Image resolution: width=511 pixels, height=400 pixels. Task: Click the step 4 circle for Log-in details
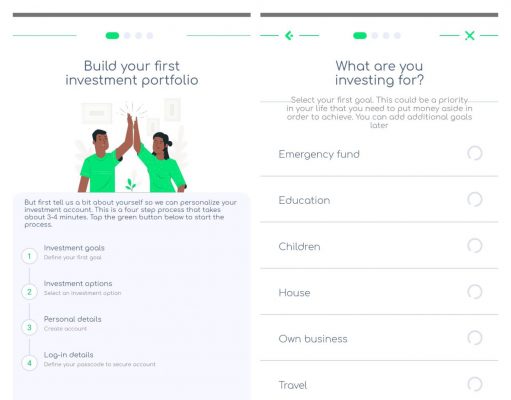[29, 363]
